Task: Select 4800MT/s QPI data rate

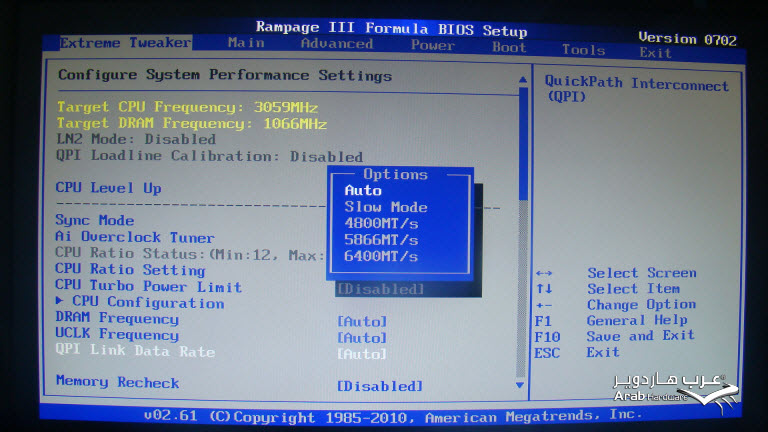Action: pyautogui.click(x=381, y=223)
